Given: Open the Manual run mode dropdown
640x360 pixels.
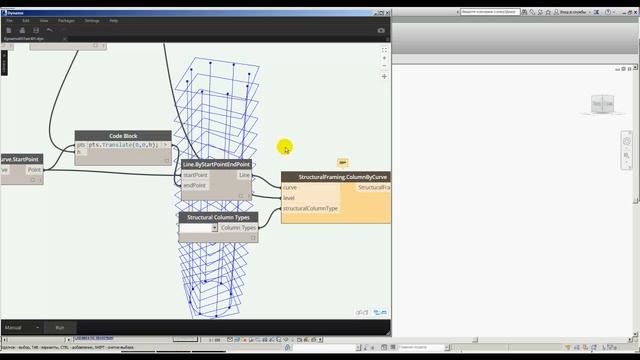Looking at the screenshot, I should point(22,327).
